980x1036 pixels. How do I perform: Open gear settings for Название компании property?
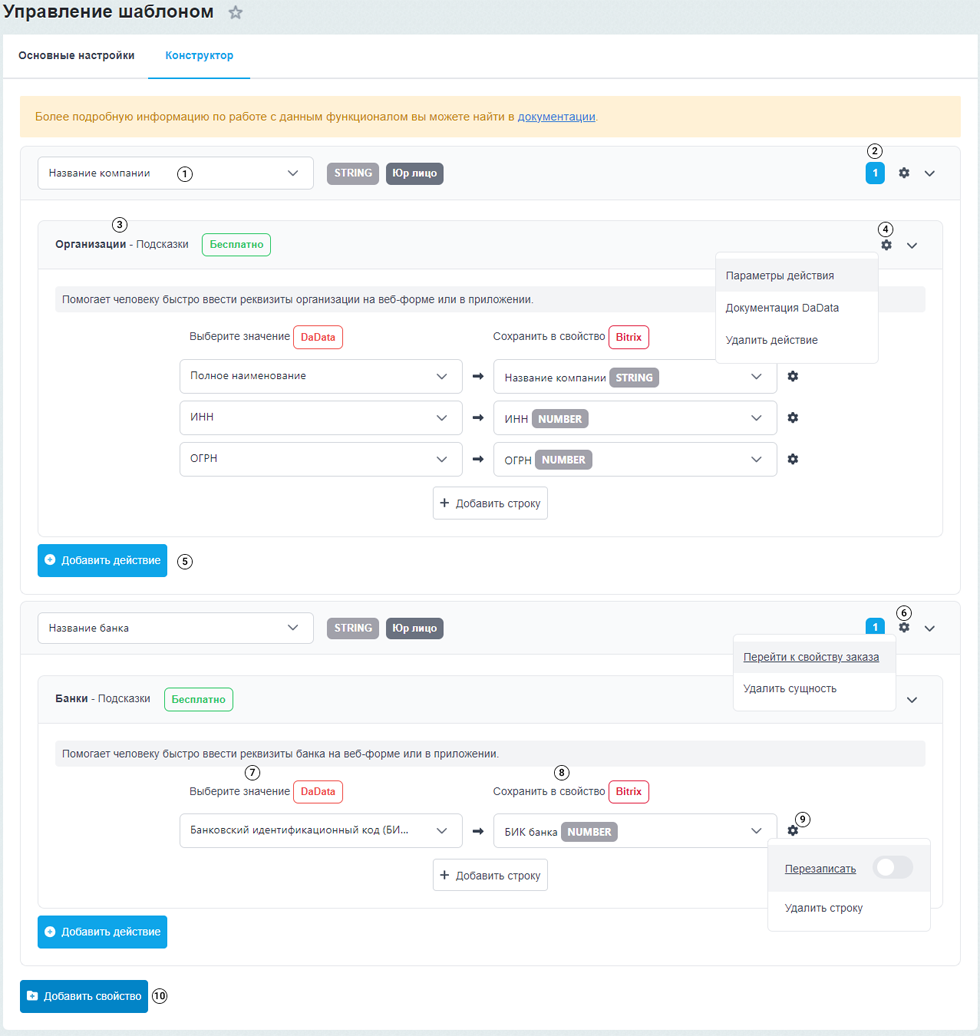904,173
